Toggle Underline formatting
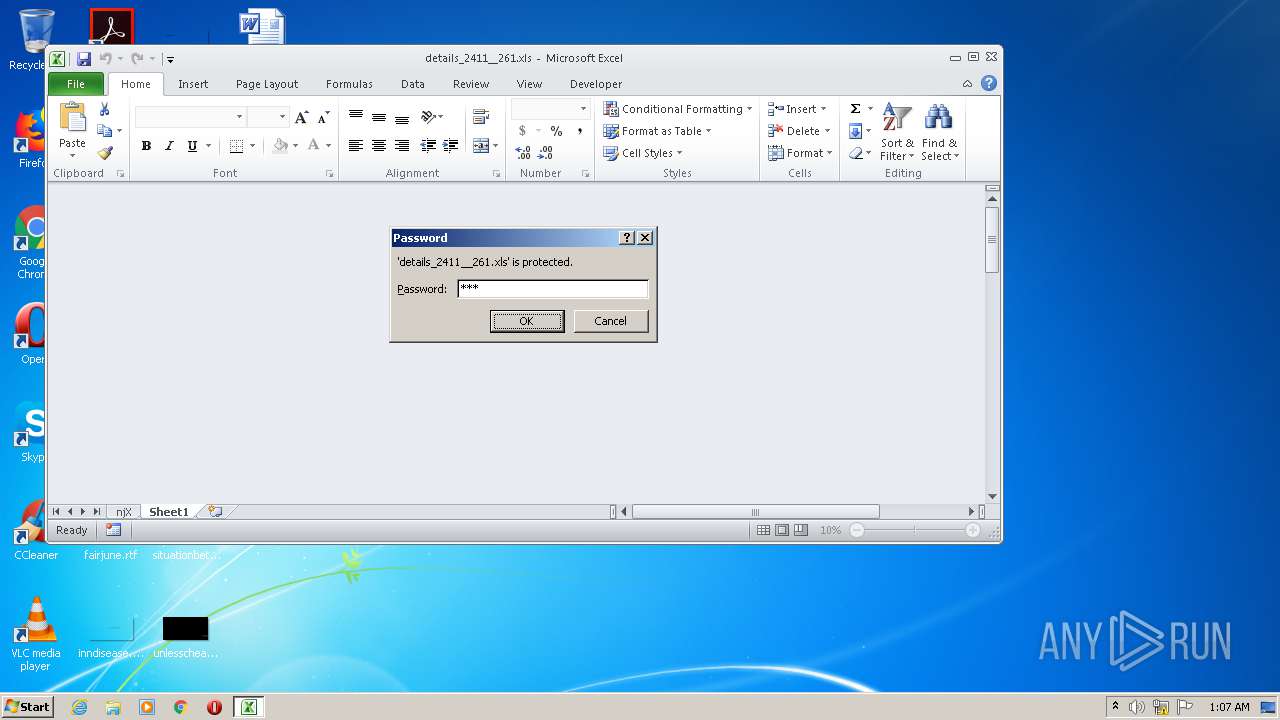1280x720 pixels. pos(192,146)
